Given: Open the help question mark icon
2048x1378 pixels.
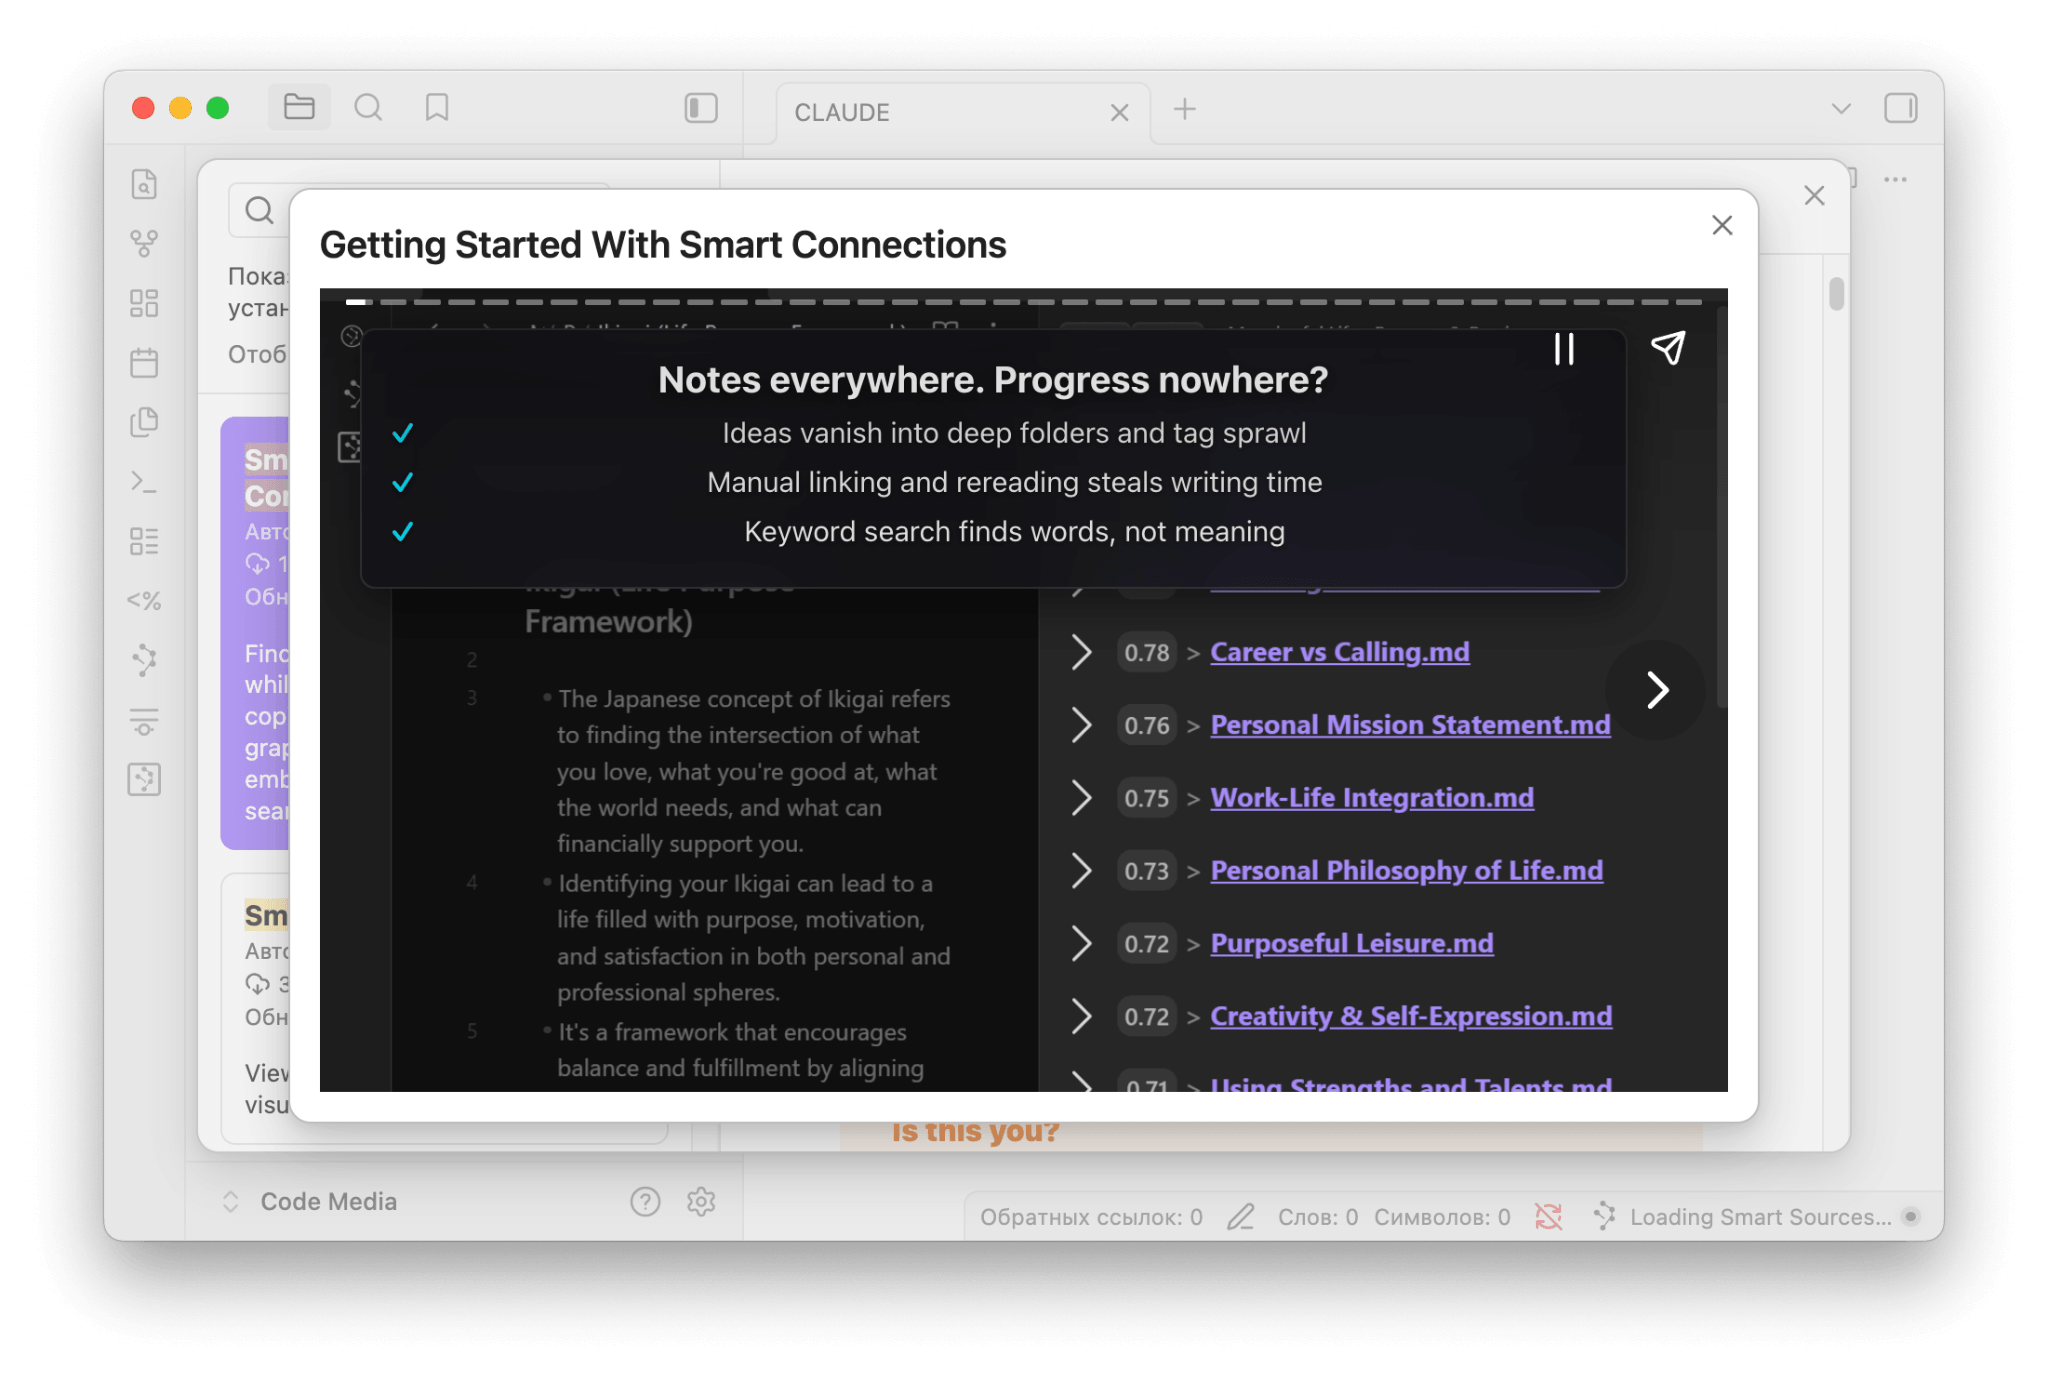Looking at the screenshot, I should [x=645, y=1201].
